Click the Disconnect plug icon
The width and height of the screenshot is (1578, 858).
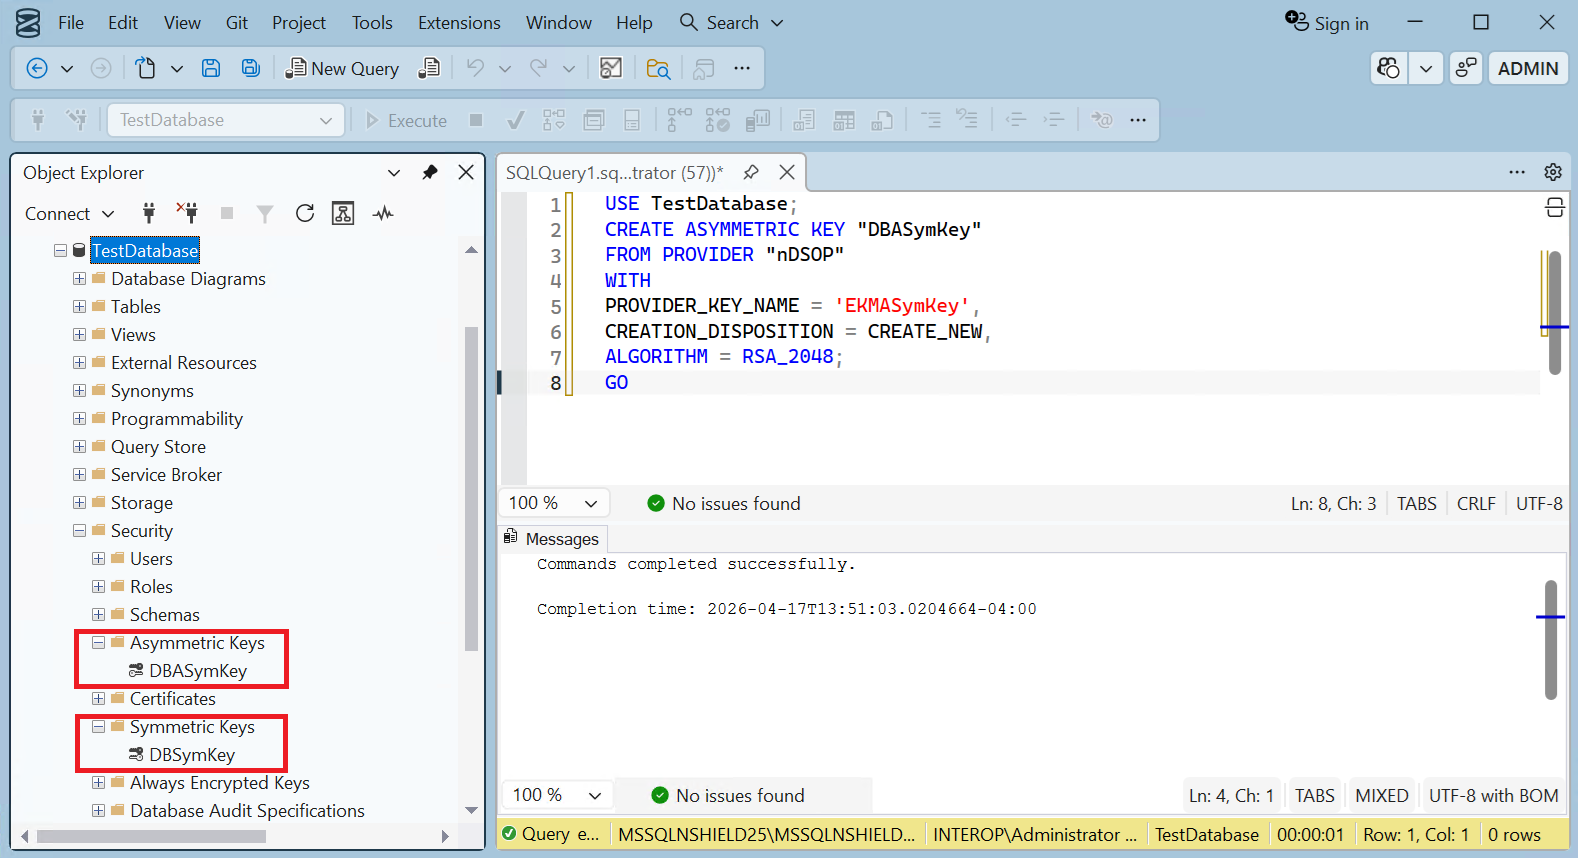[187, 213]
